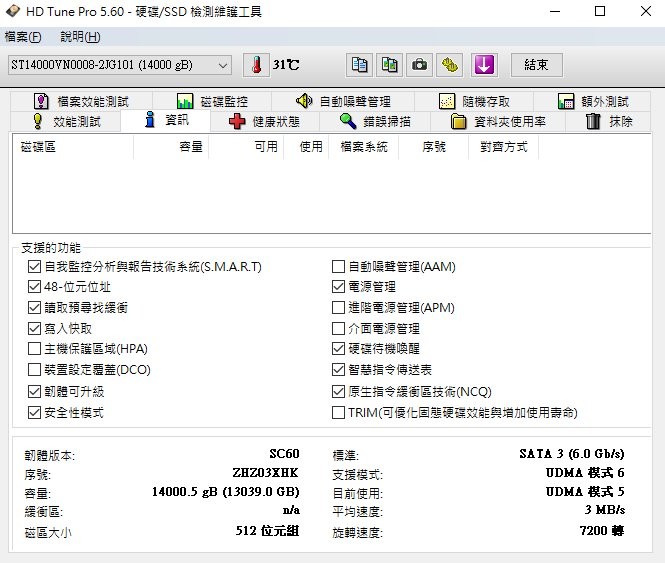Click the camera save screenshot icon
This screenshot has height=563, width=665.
[421, 65]
